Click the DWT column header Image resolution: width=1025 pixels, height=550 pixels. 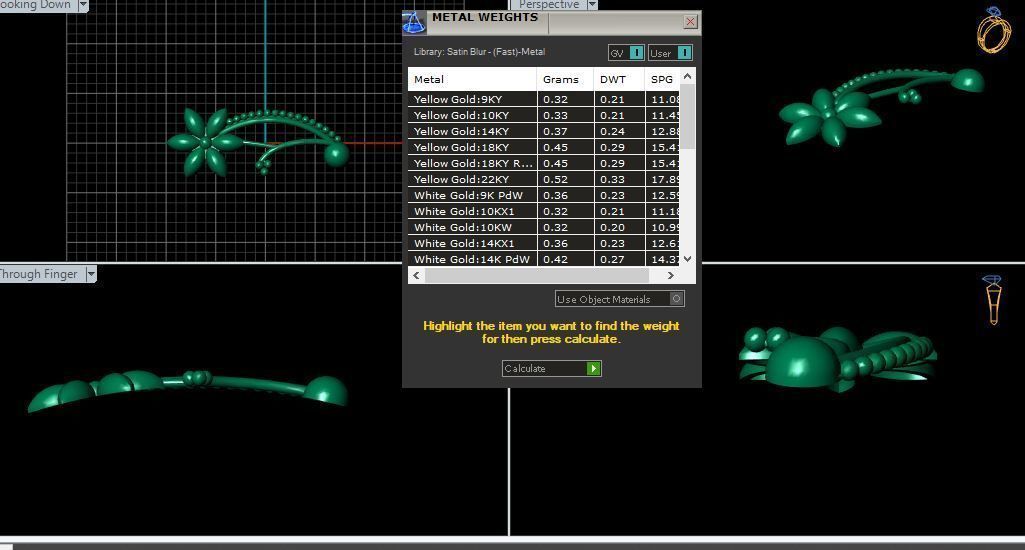pos(619,79)
